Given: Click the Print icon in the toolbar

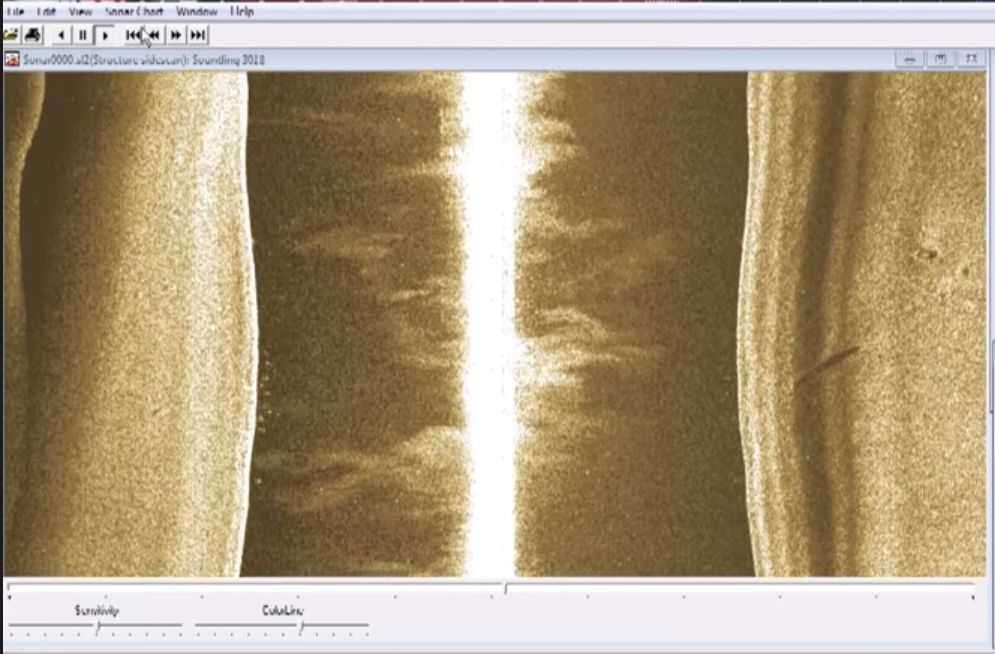Looking at the screenshot, I should (32, 35).
